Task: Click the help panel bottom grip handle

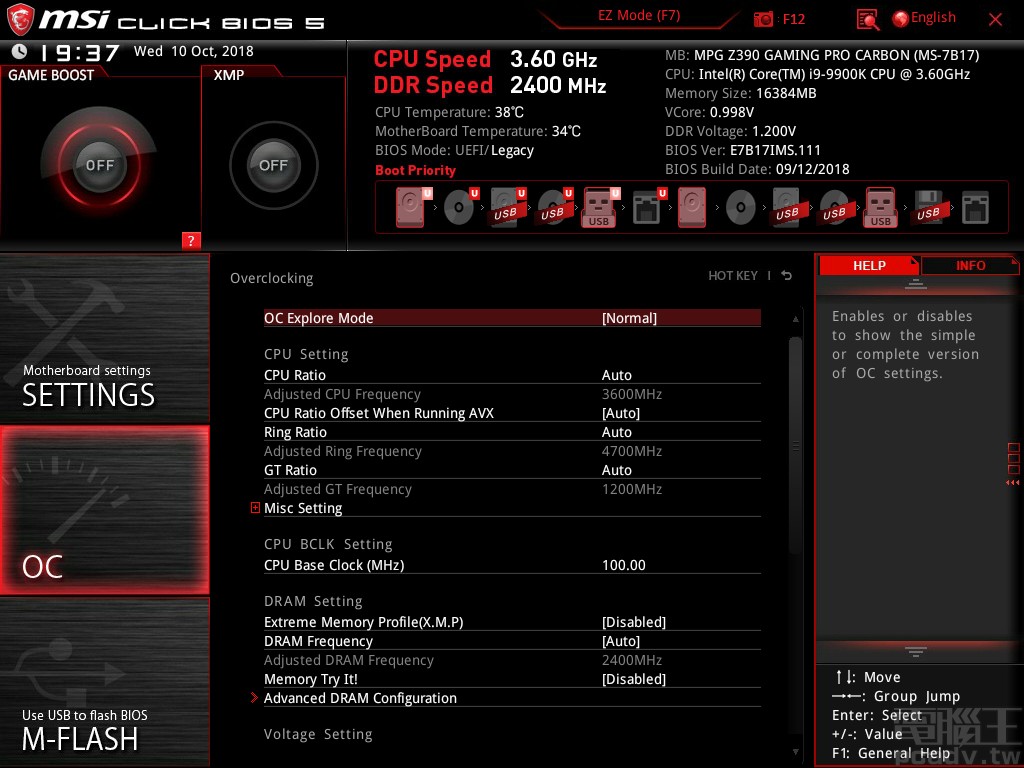Action: [916, 651]
